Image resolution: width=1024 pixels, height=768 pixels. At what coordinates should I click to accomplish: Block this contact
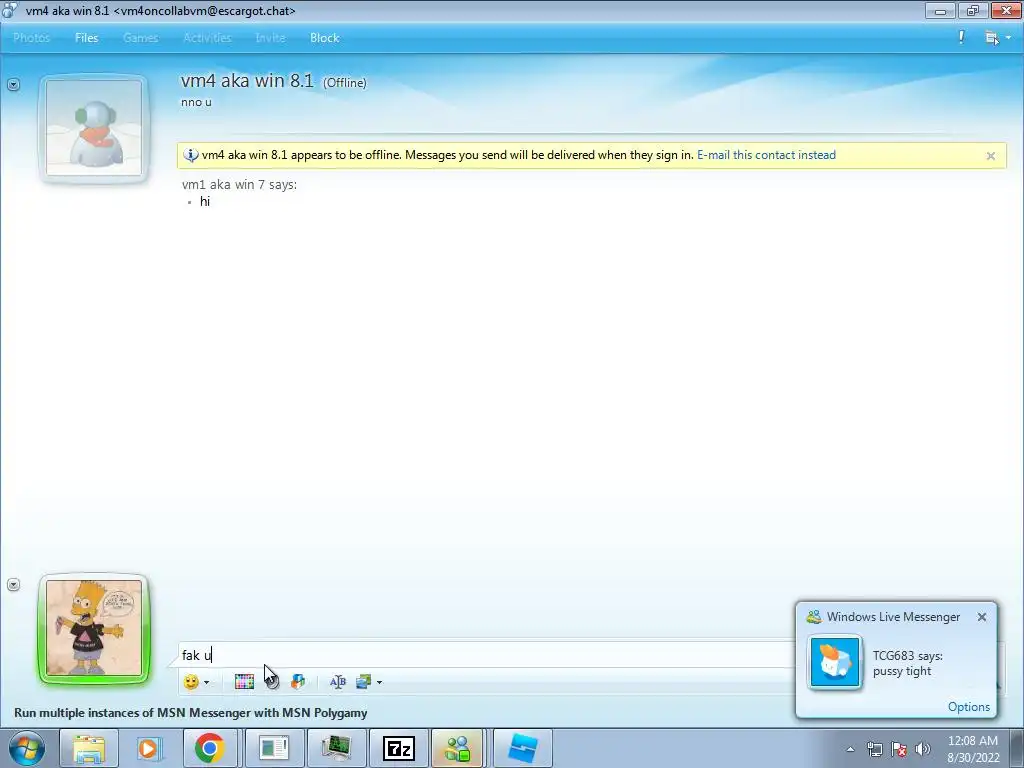(325, 38)
